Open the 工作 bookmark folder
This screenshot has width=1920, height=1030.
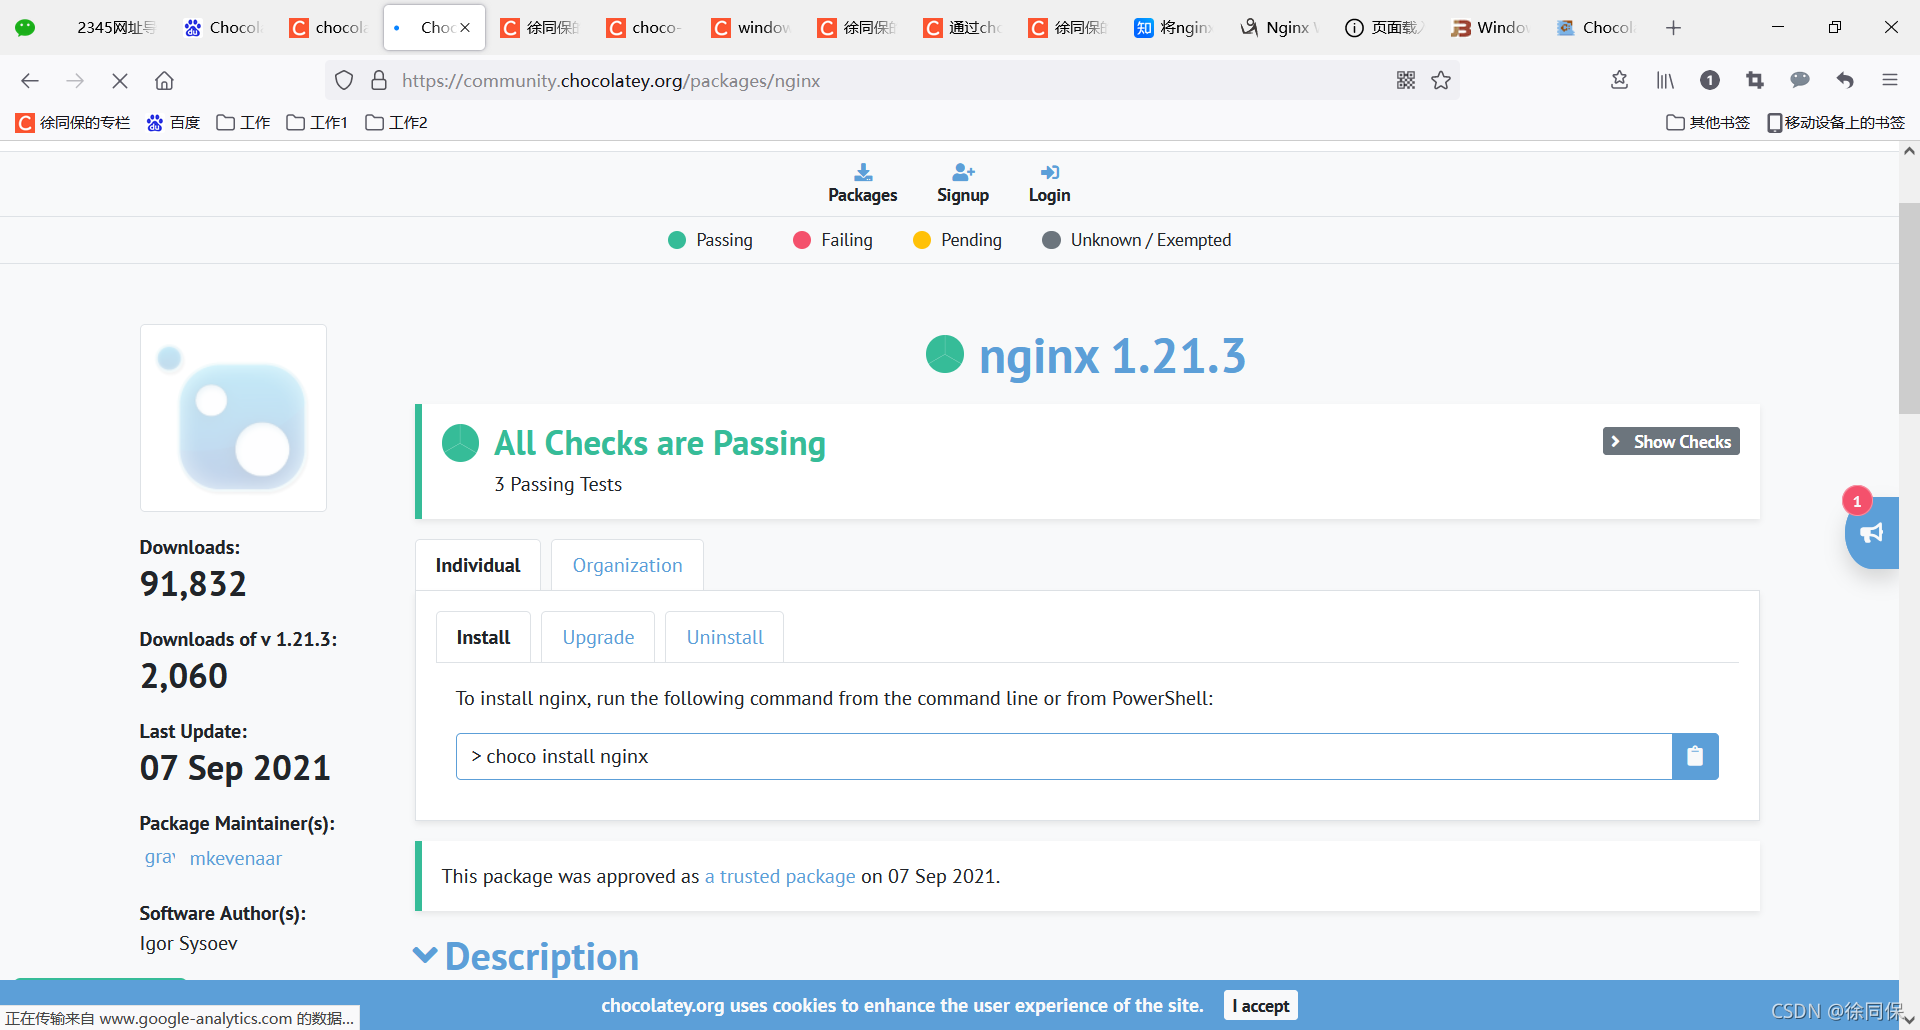243,123
